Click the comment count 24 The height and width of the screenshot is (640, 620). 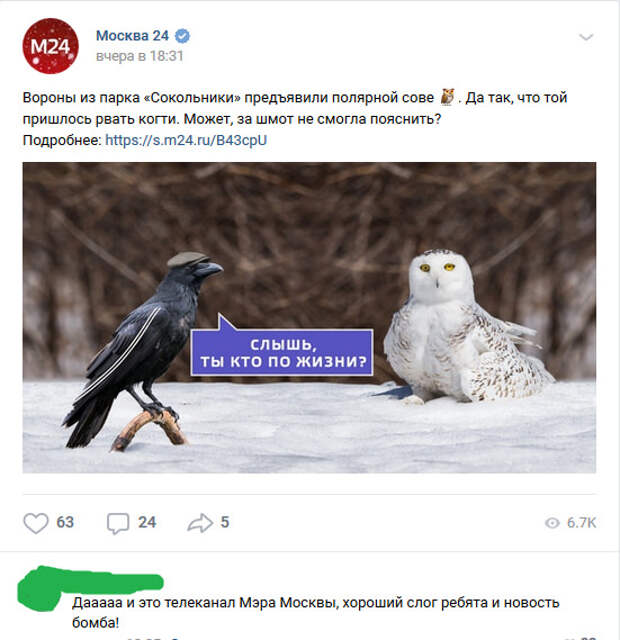147,522
